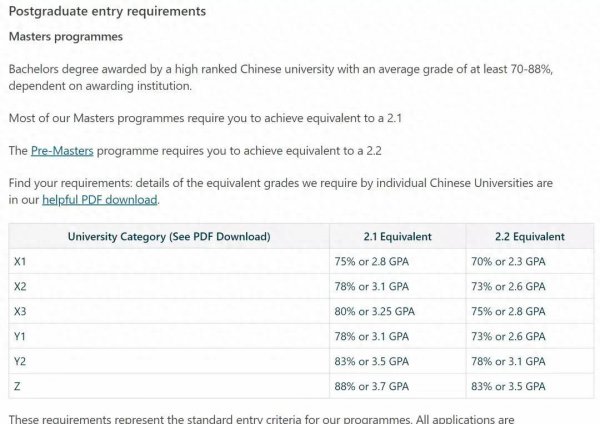Image resolution: width=600 pixels, height=424 pixels.
Task: Click the University Category column header
Action: (x=169, y=237)
